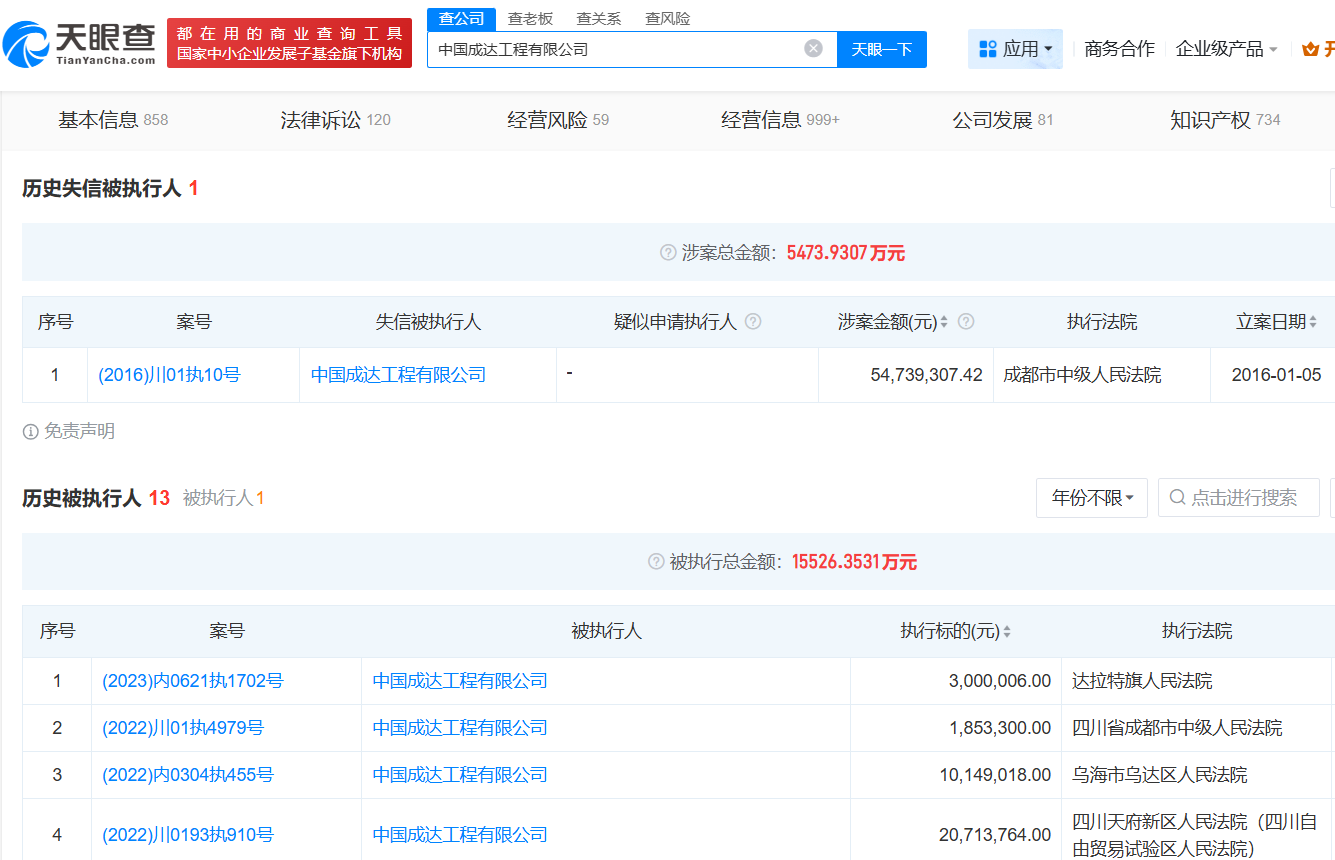Click the help icon beside 被执行总金额
The image size is (1335, 860).
click(656, 562)
